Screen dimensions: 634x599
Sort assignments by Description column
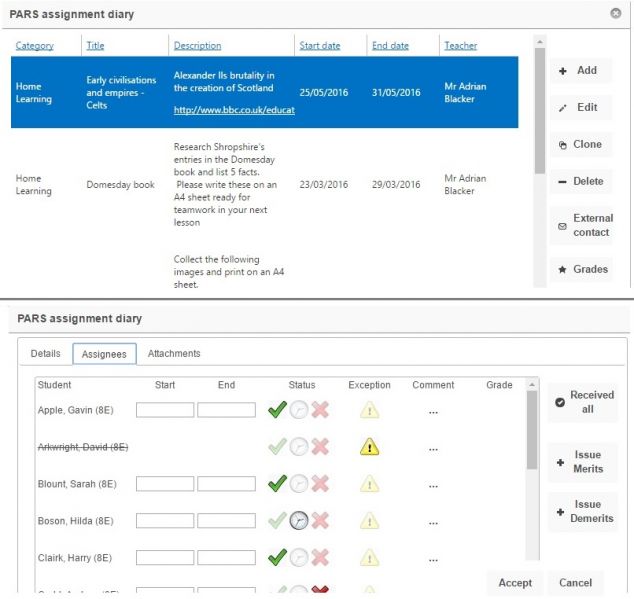coord(197,46)
